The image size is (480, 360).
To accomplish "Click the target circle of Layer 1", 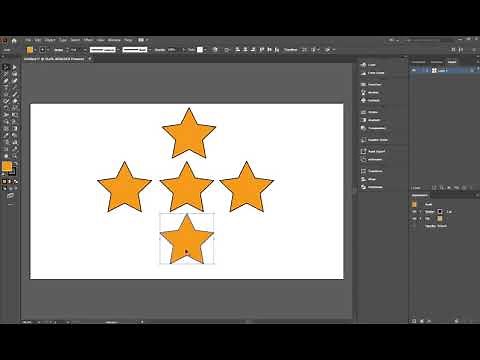I will click(472, 70).
